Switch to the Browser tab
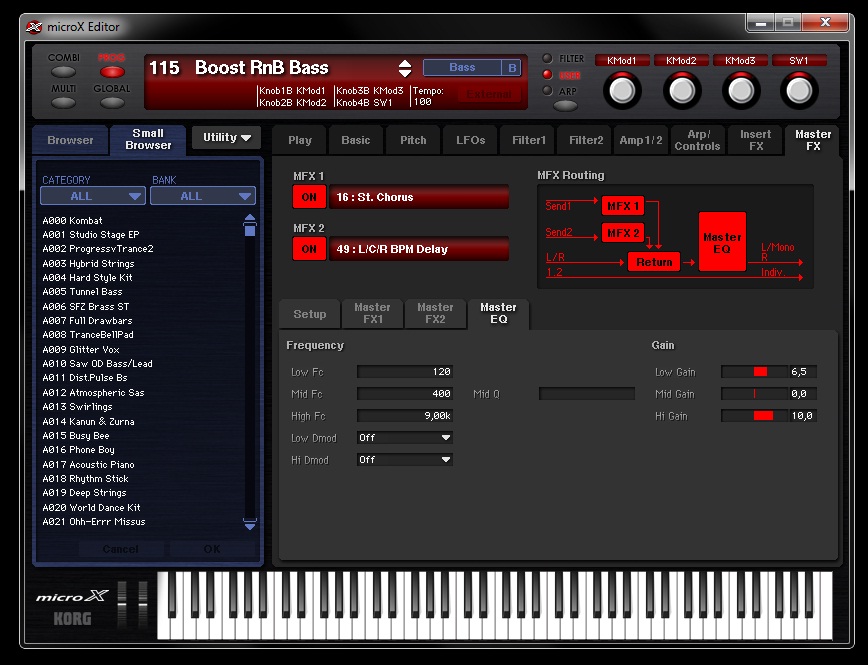The height and width of the screenshot is (665, 868). tap(70, 140)
